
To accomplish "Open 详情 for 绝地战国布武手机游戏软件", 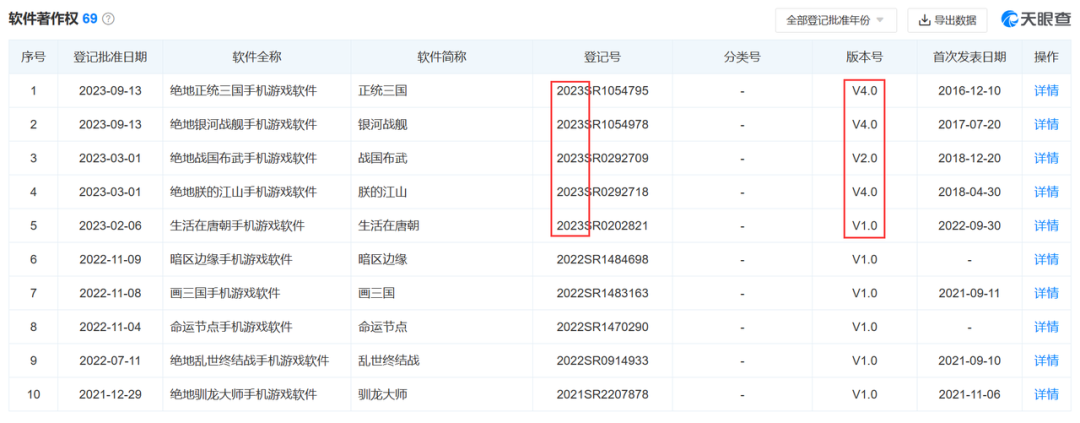I will click(x=1046, y=158).
